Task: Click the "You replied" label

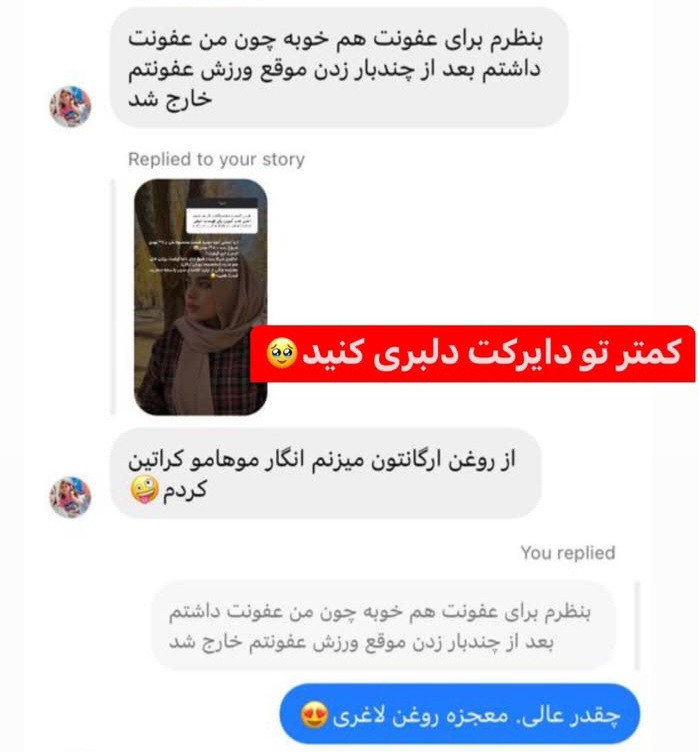Action: pos(568,553)
